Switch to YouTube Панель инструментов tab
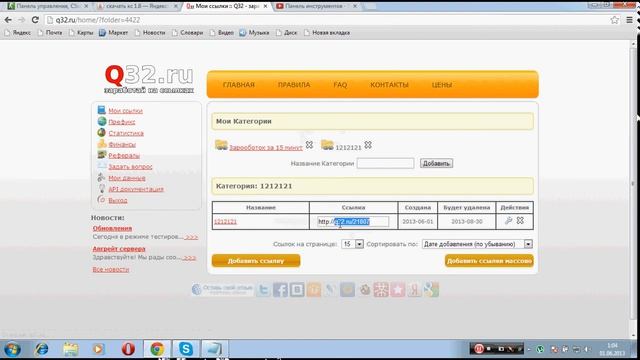This screenshot has height=360, width=640. point(316,6)
